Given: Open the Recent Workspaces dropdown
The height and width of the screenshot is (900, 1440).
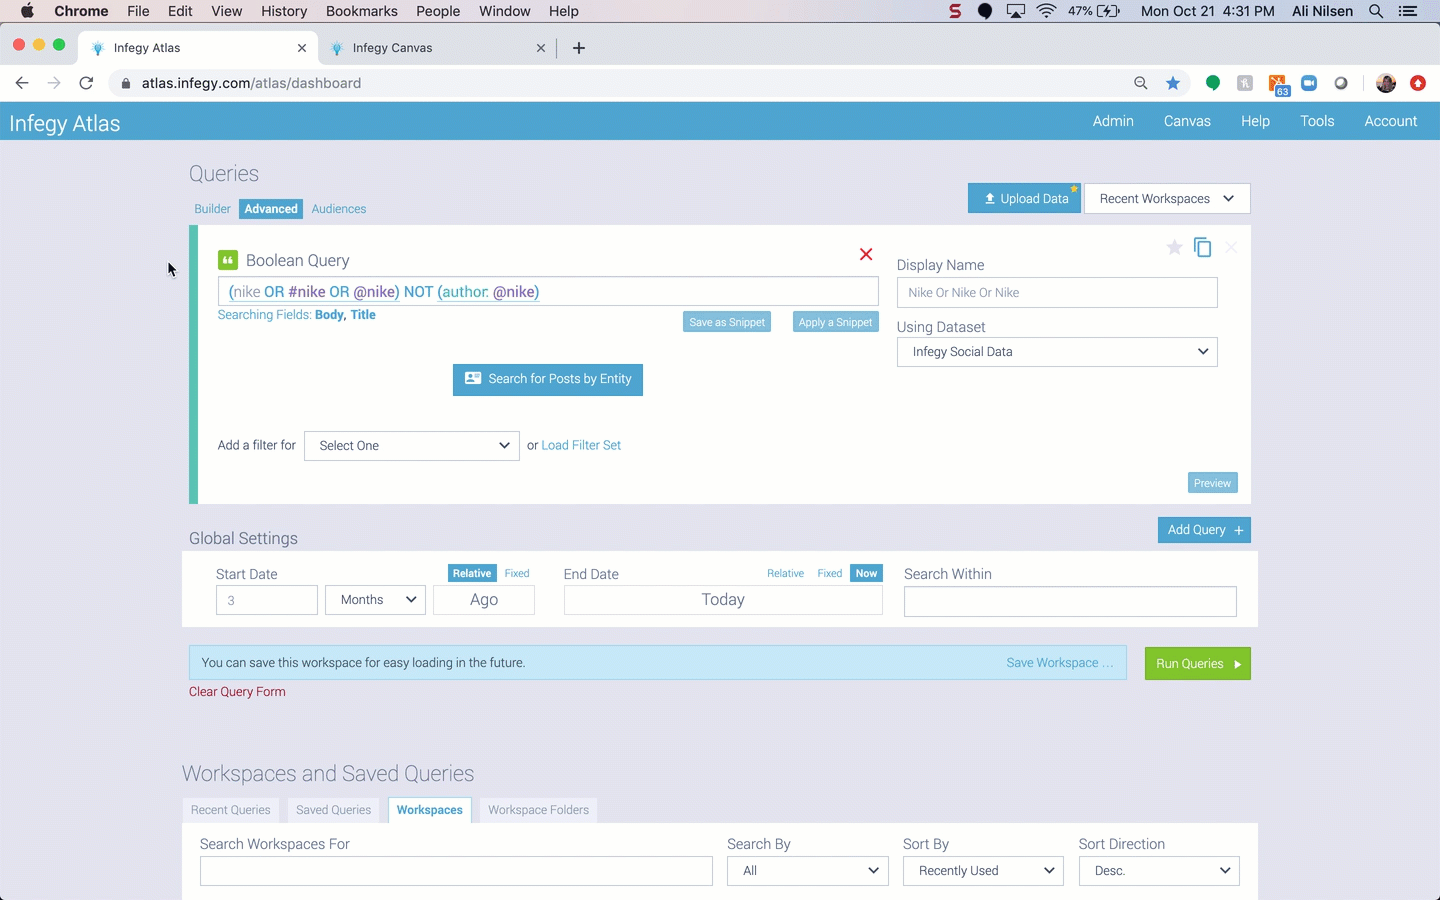Looking at the screenshot, I should (x=1166, y=199).
